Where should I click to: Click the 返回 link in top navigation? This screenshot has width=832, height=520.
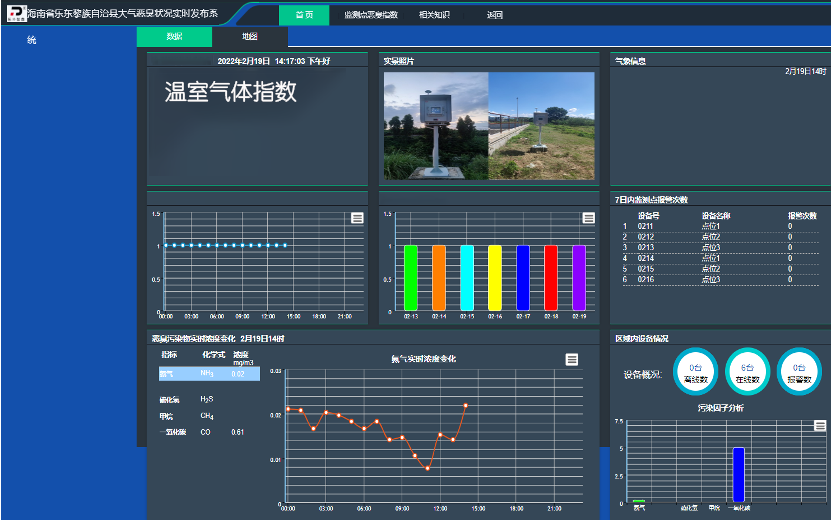pos(495,15)
